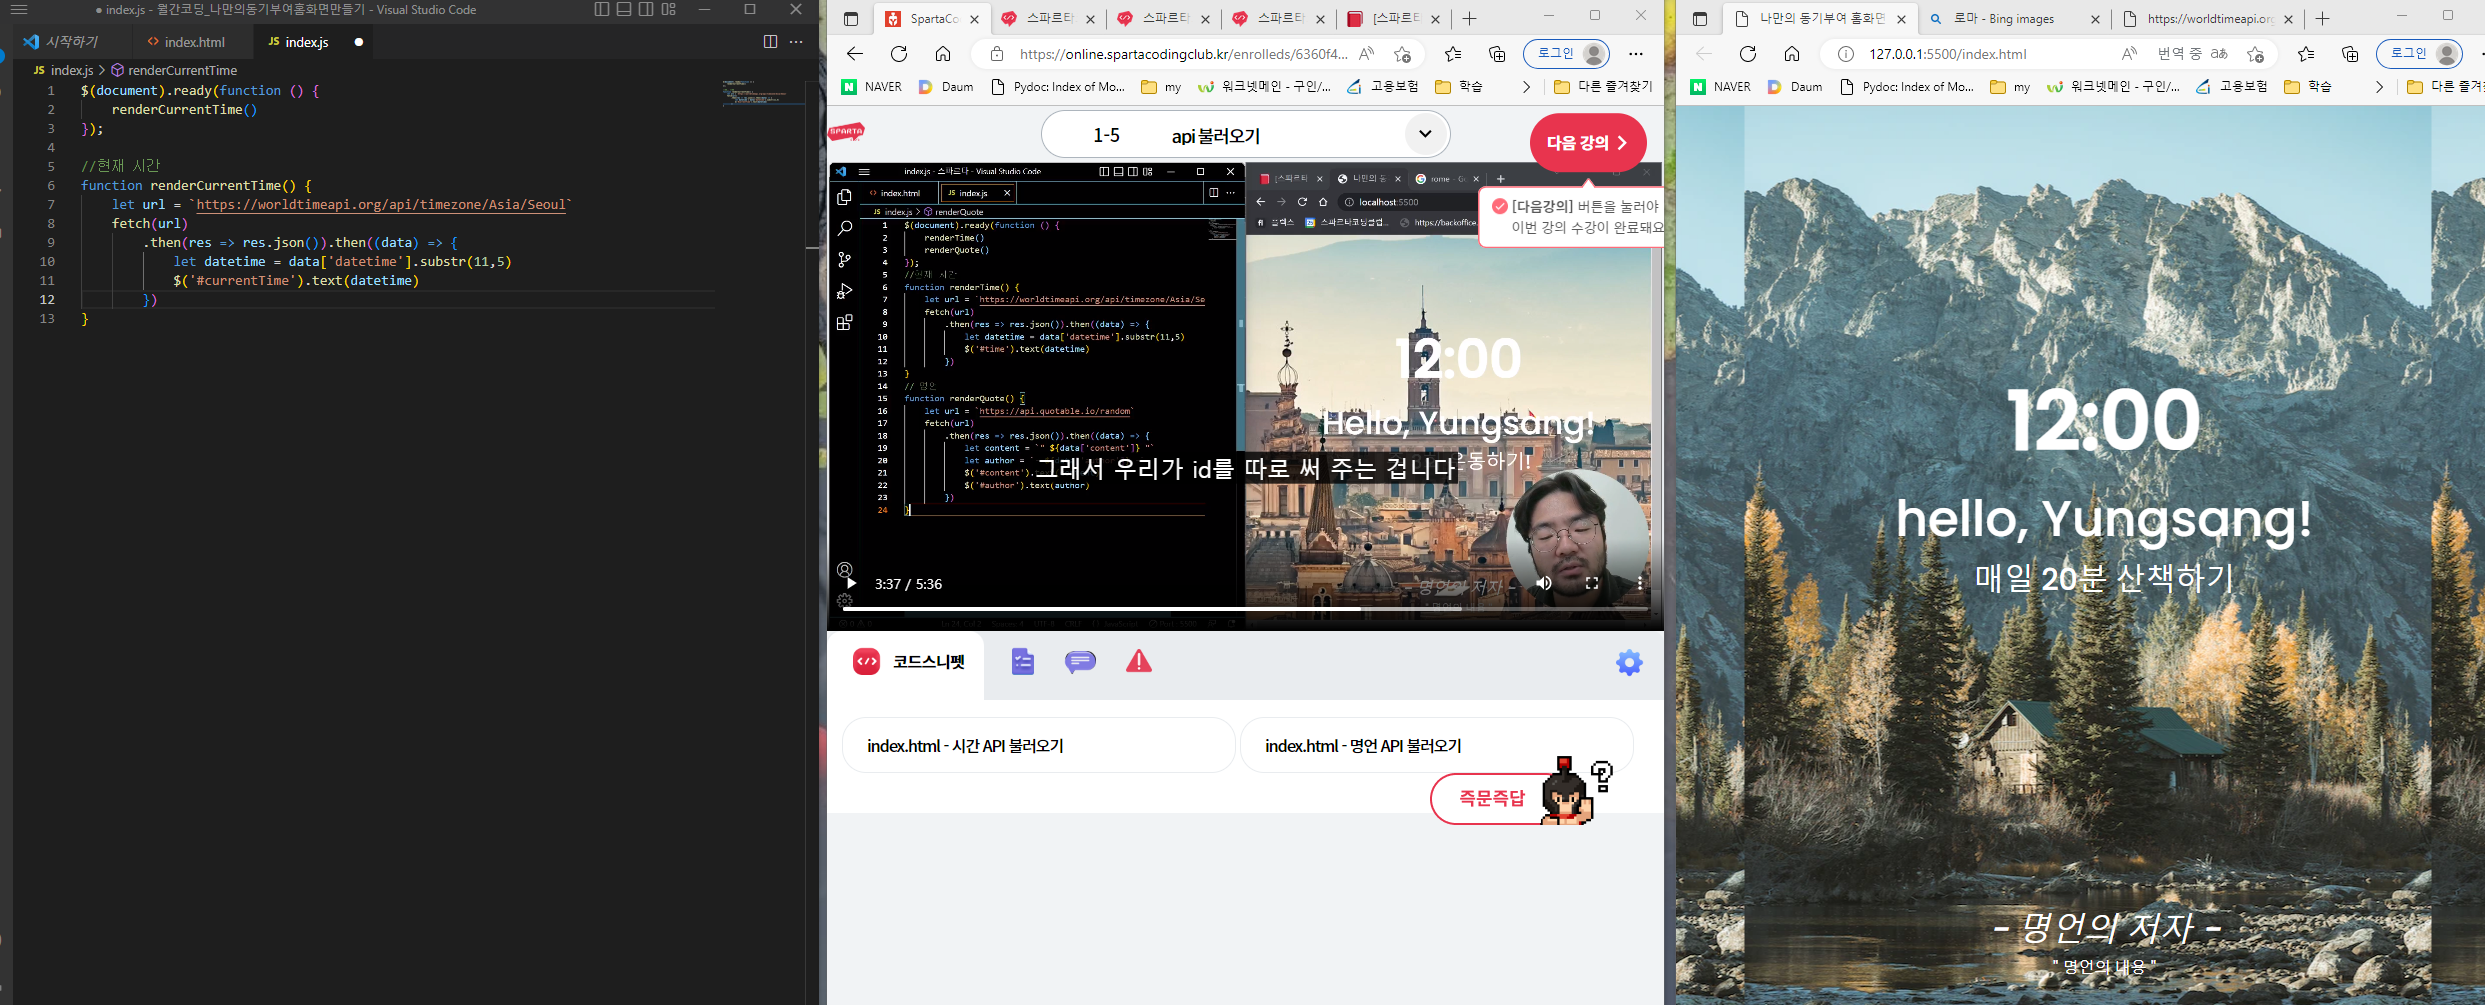Viewport: 2485px width, 1005px height.
Task: Open Daum bookmark in the localhost browser
Action: pyautogui.click(x=1795, y=87)
